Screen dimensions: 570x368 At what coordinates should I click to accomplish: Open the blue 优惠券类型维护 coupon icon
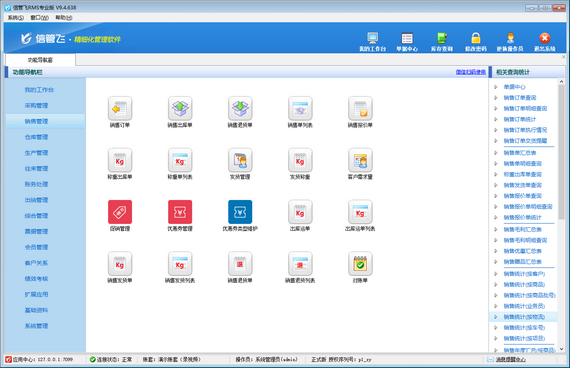coord(240,212)
